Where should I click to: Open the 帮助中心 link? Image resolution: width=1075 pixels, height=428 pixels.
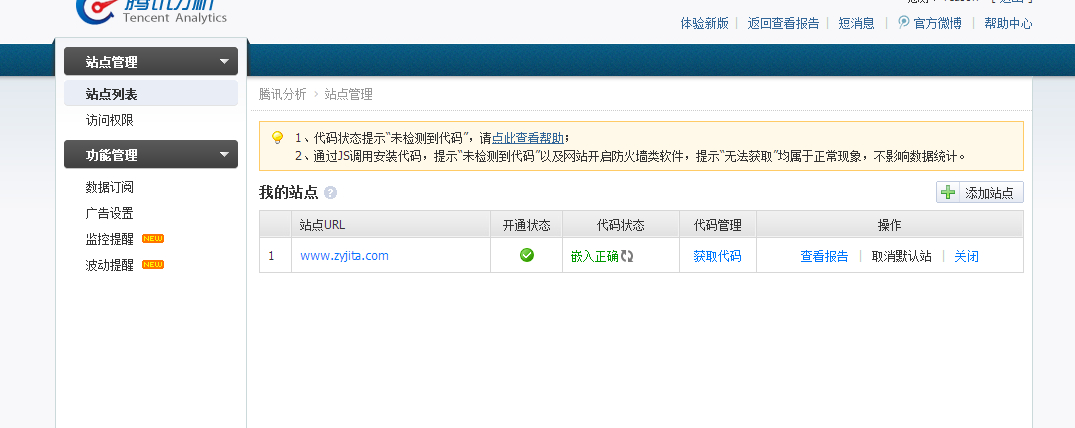pos(1008,23)
